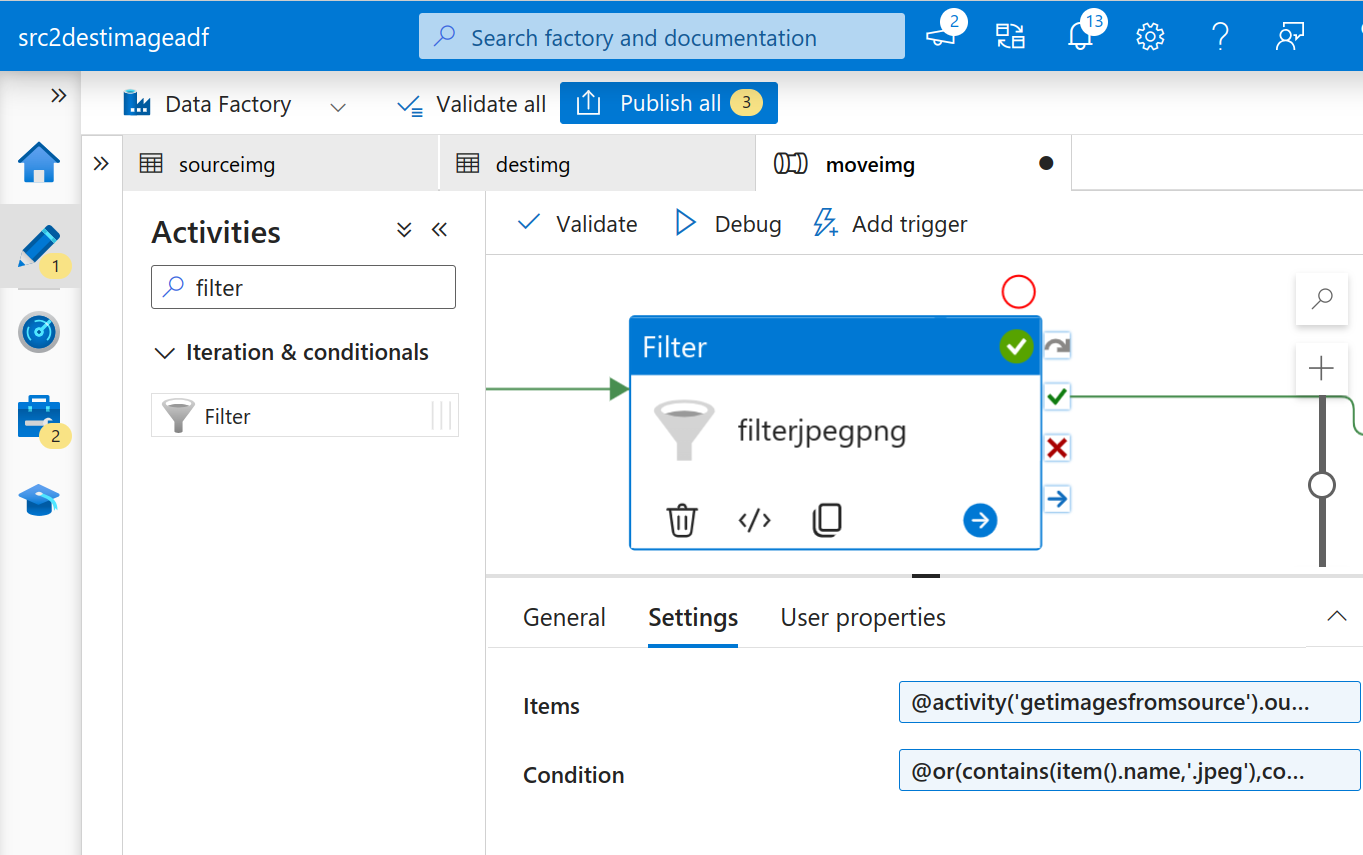Select the filterjpegpng activity name
1363x855 pixels.
click(822, 431)
